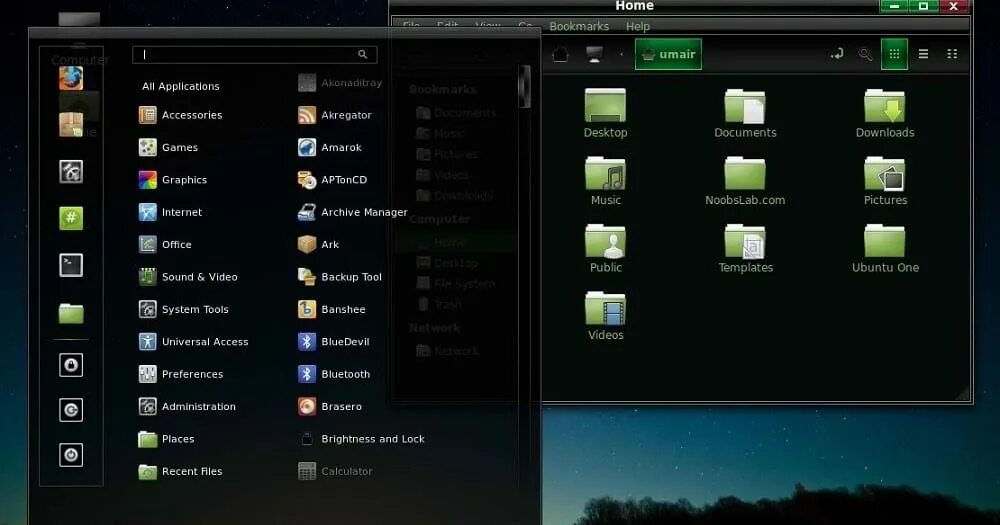Select the NoobsLab.com folder
Screen dimensions: 1000x525
coord(745,181)
